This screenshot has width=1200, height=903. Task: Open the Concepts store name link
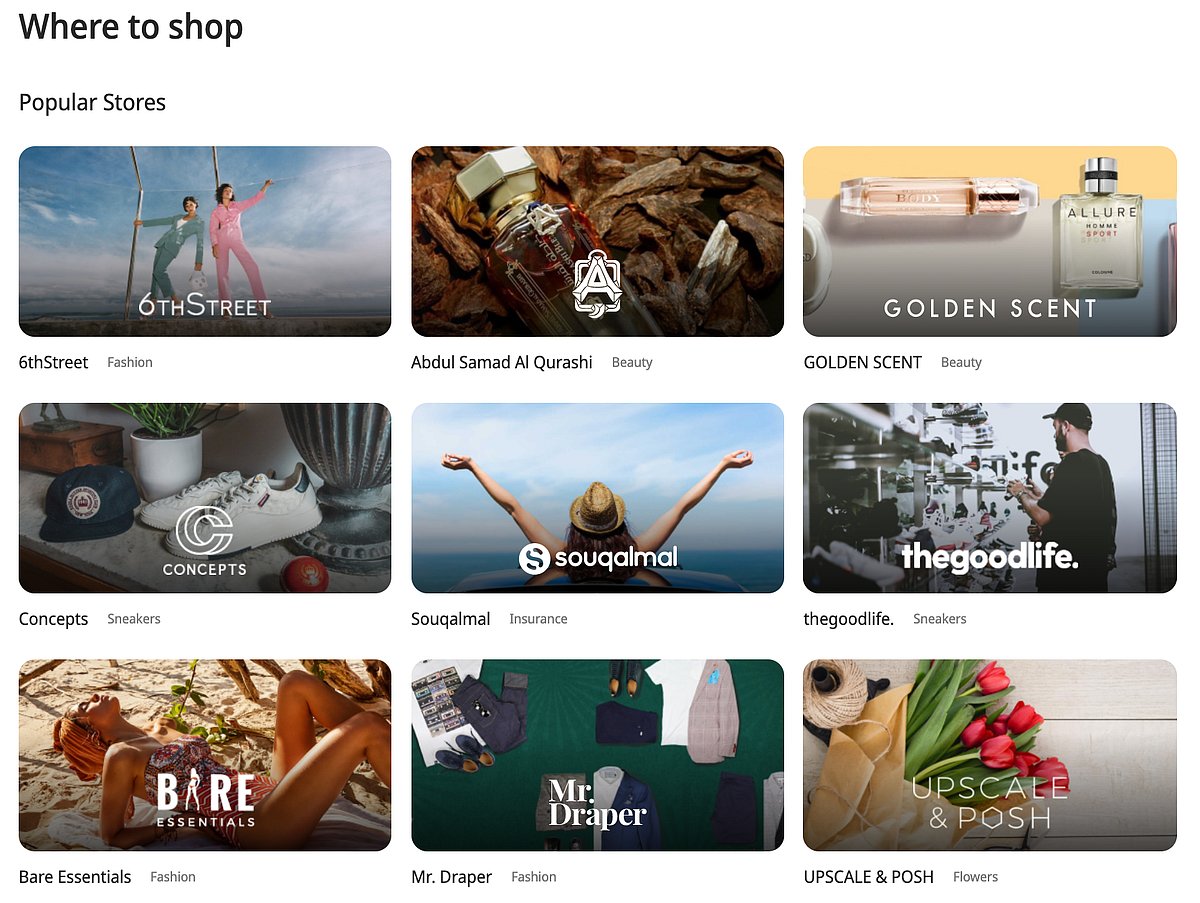click(x=54, y=619)
